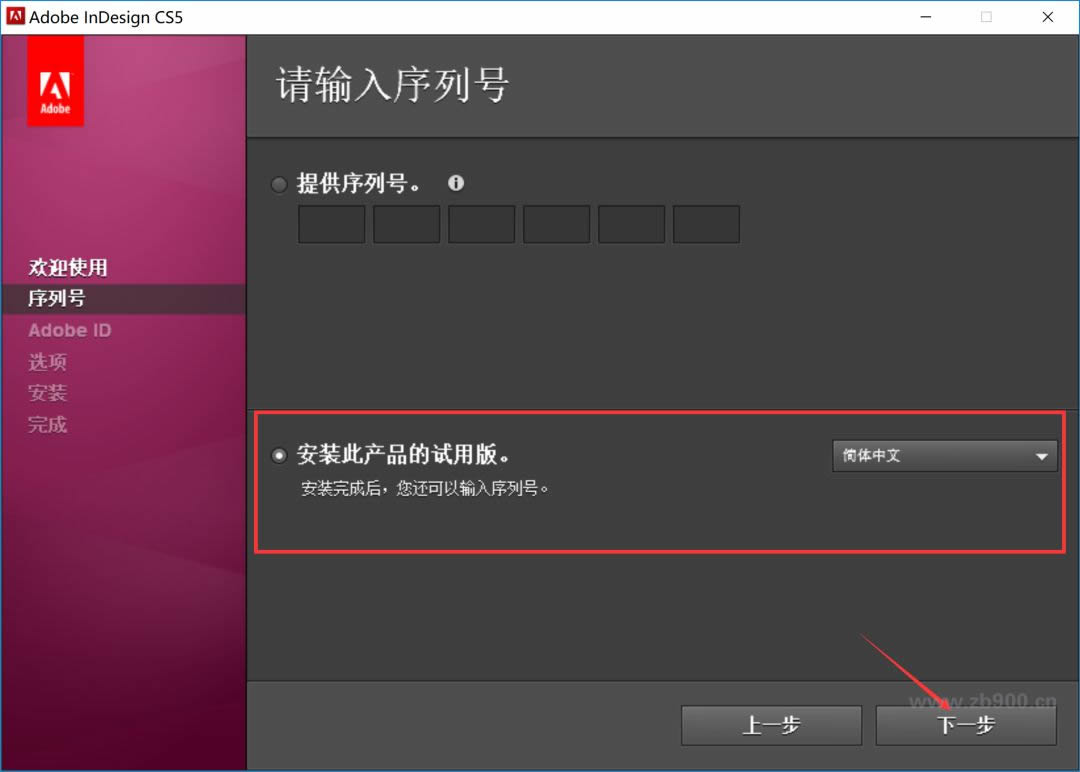Click the serial number info icon
Viewport: 1080px width, 772px height.
coord(456,184)
